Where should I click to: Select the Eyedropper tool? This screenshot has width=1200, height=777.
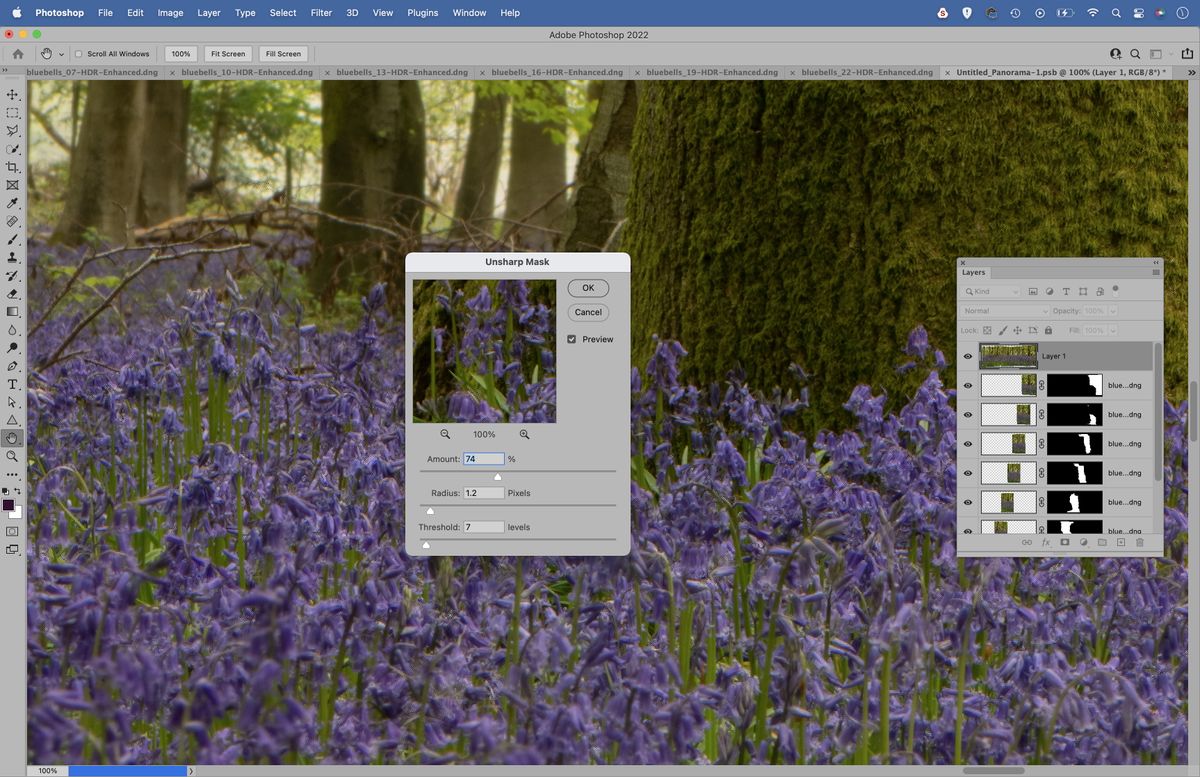[13, 203]
